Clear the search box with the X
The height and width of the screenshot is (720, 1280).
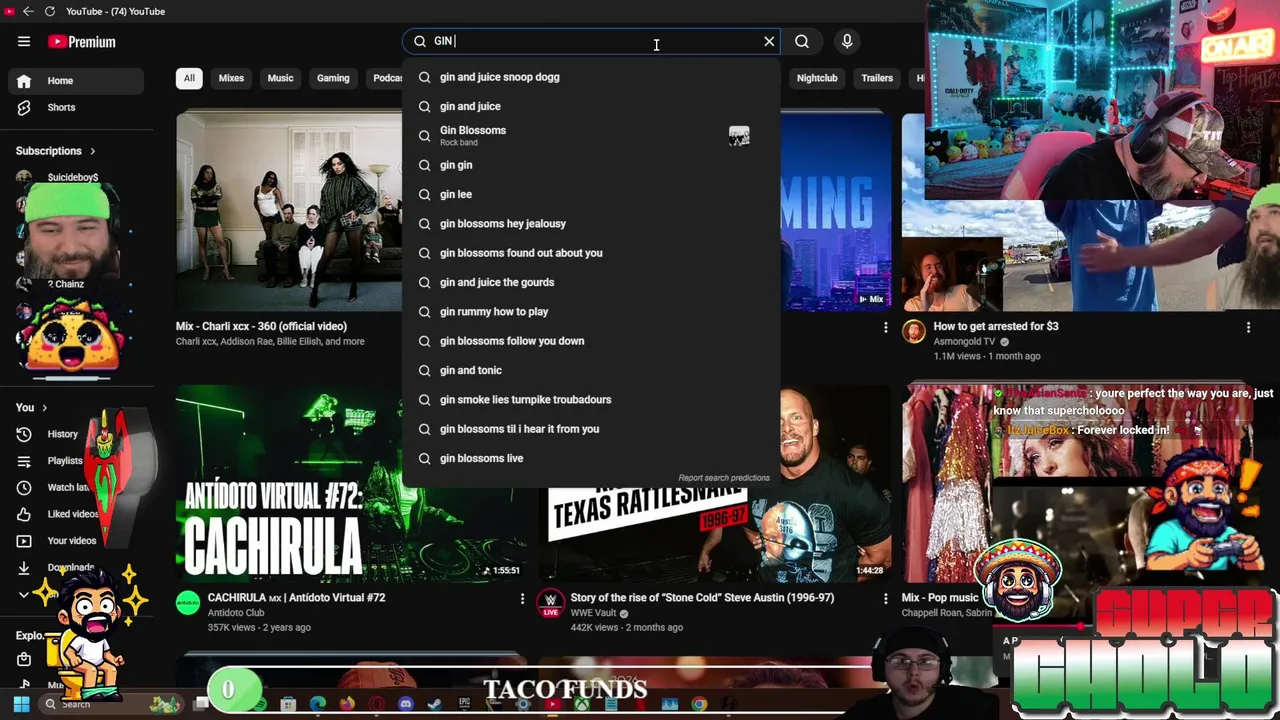click(x=769, y=41)
